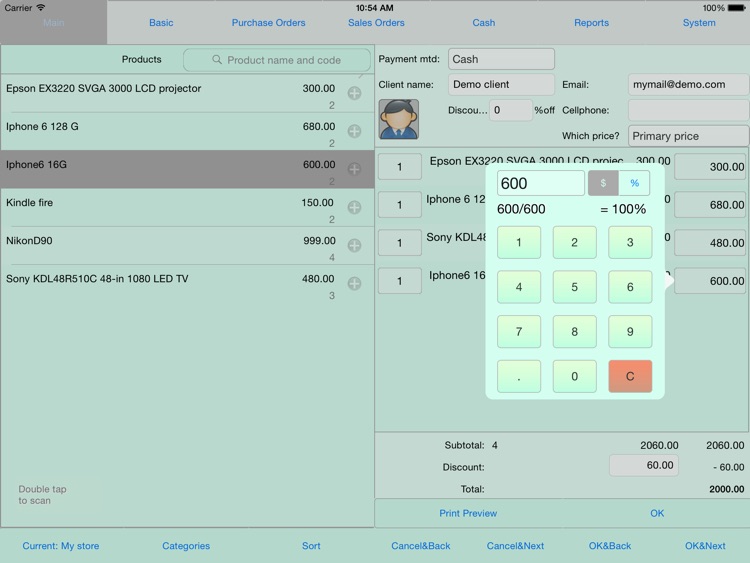750x563 pixels.
Task: Confirm the order with OK button
Action: tap(657, 513)
